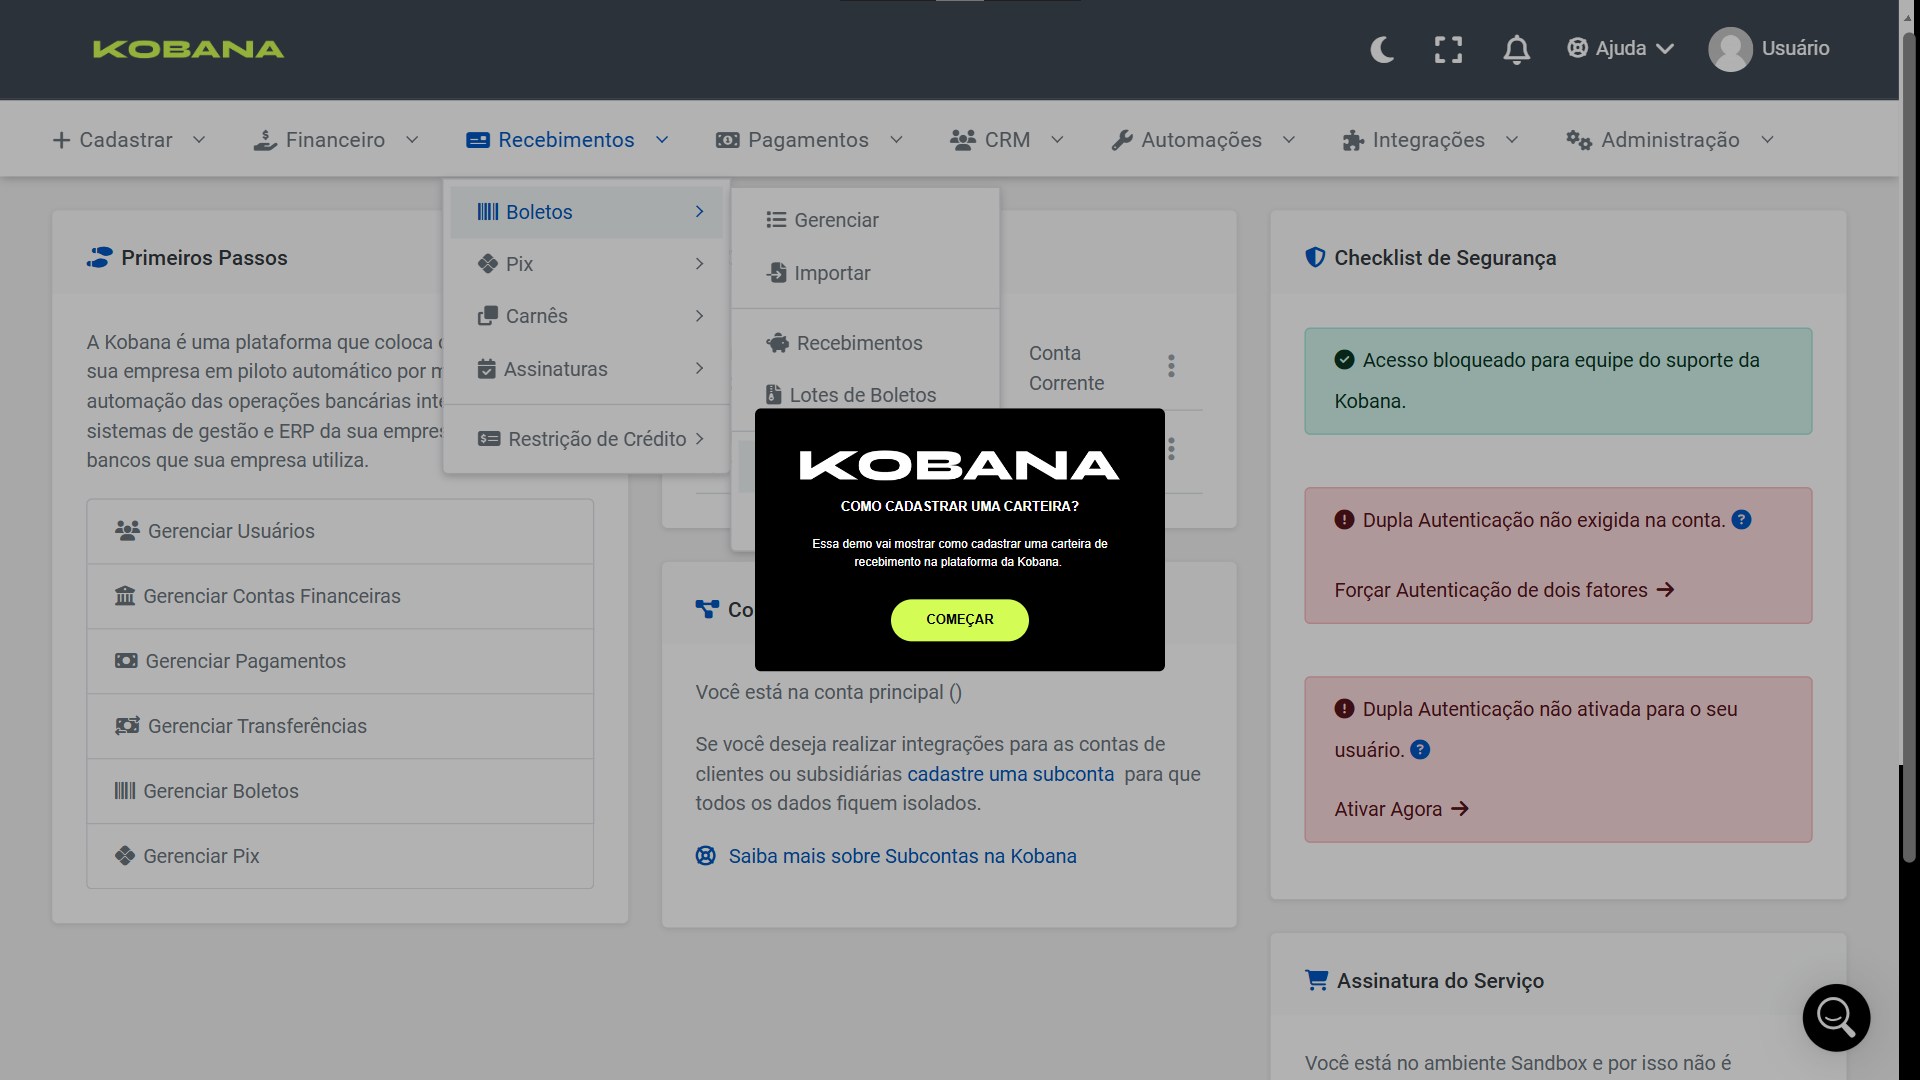Expand the Integrações chevron

(1511, 140)
